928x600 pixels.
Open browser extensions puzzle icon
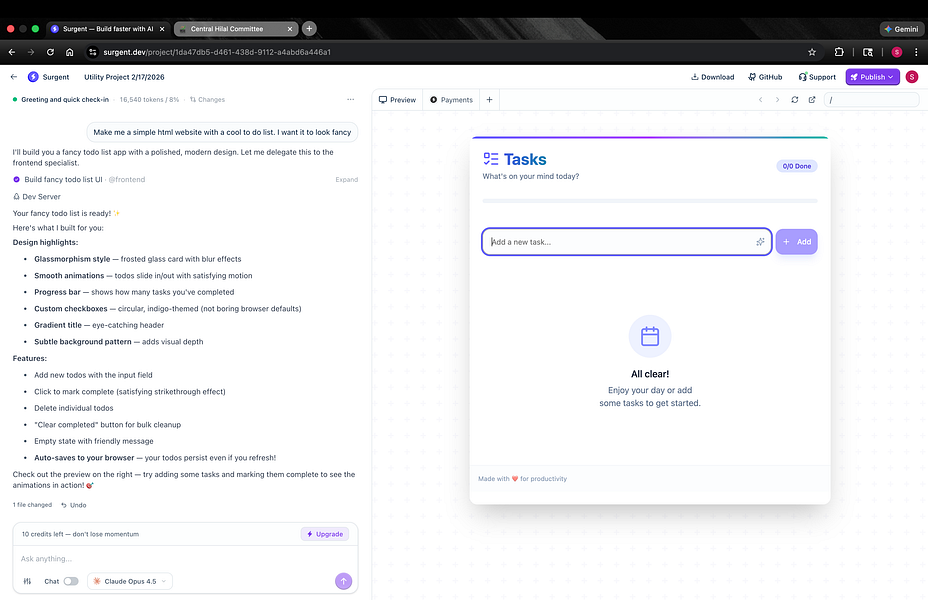839,52
